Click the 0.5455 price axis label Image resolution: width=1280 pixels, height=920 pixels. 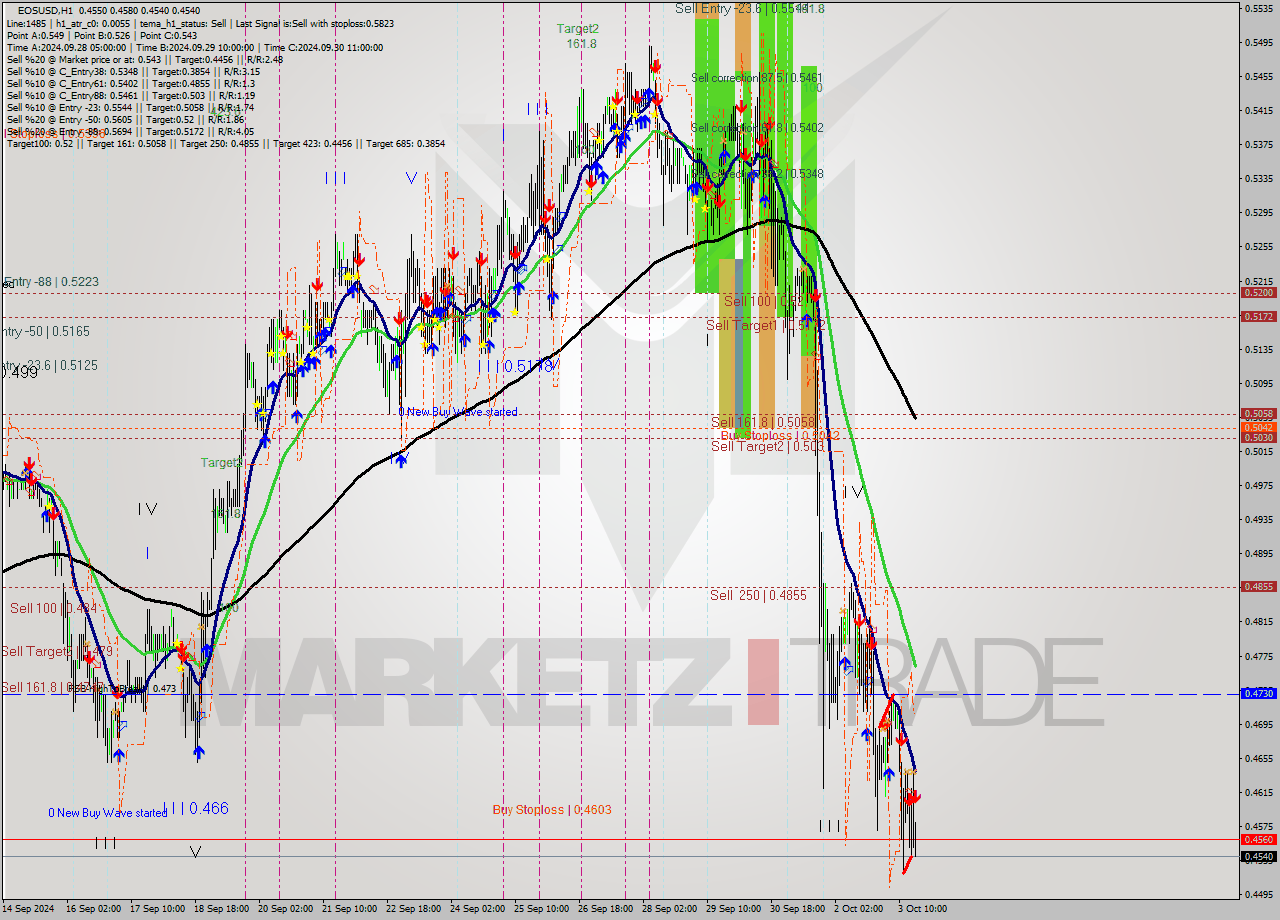coord(1258,76)
